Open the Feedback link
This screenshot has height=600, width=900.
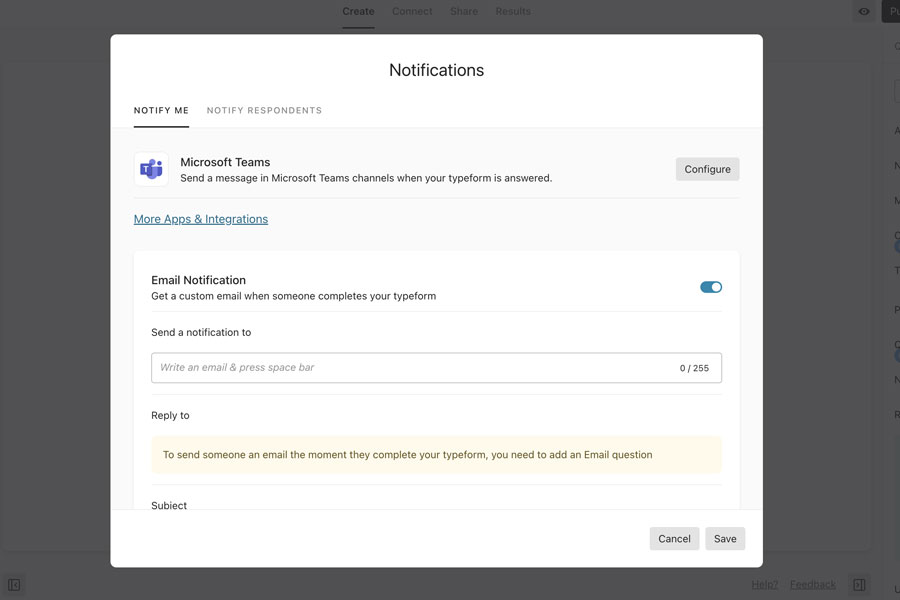(x=813, y=584)
